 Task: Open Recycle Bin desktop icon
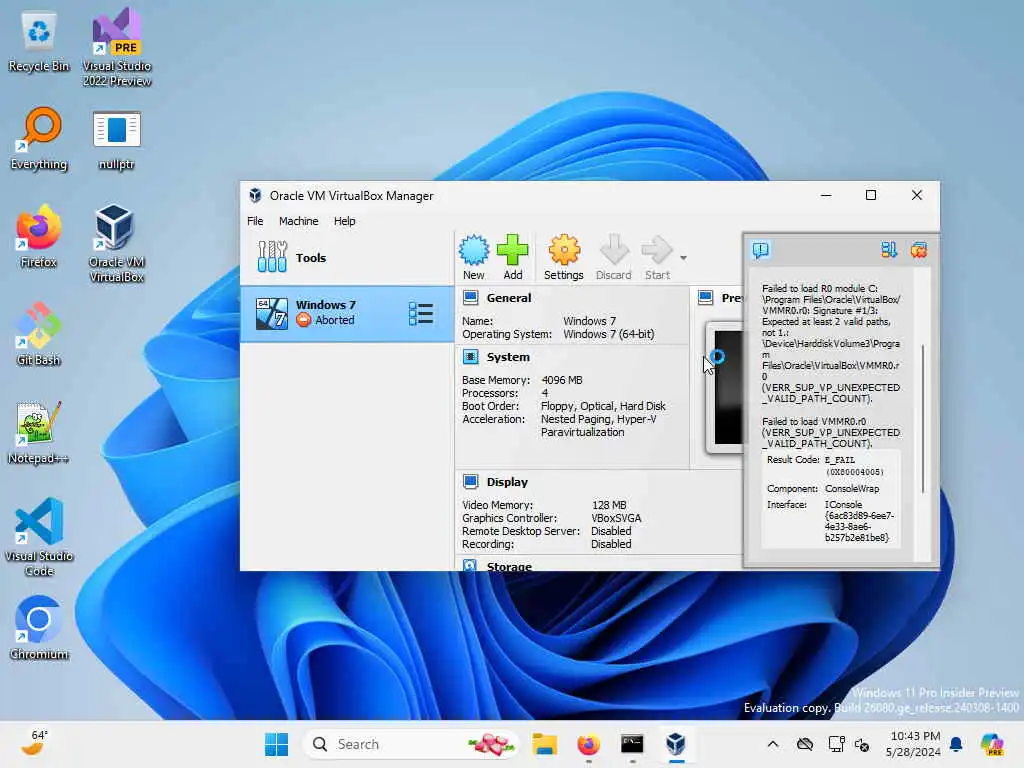coord(39,42)
